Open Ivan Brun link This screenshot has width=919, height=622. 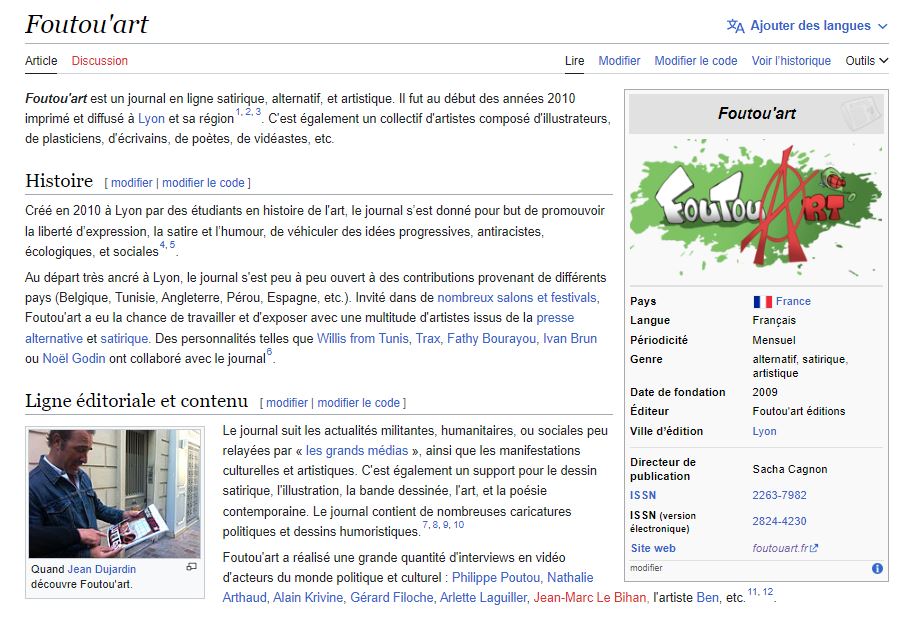[570, 338]
